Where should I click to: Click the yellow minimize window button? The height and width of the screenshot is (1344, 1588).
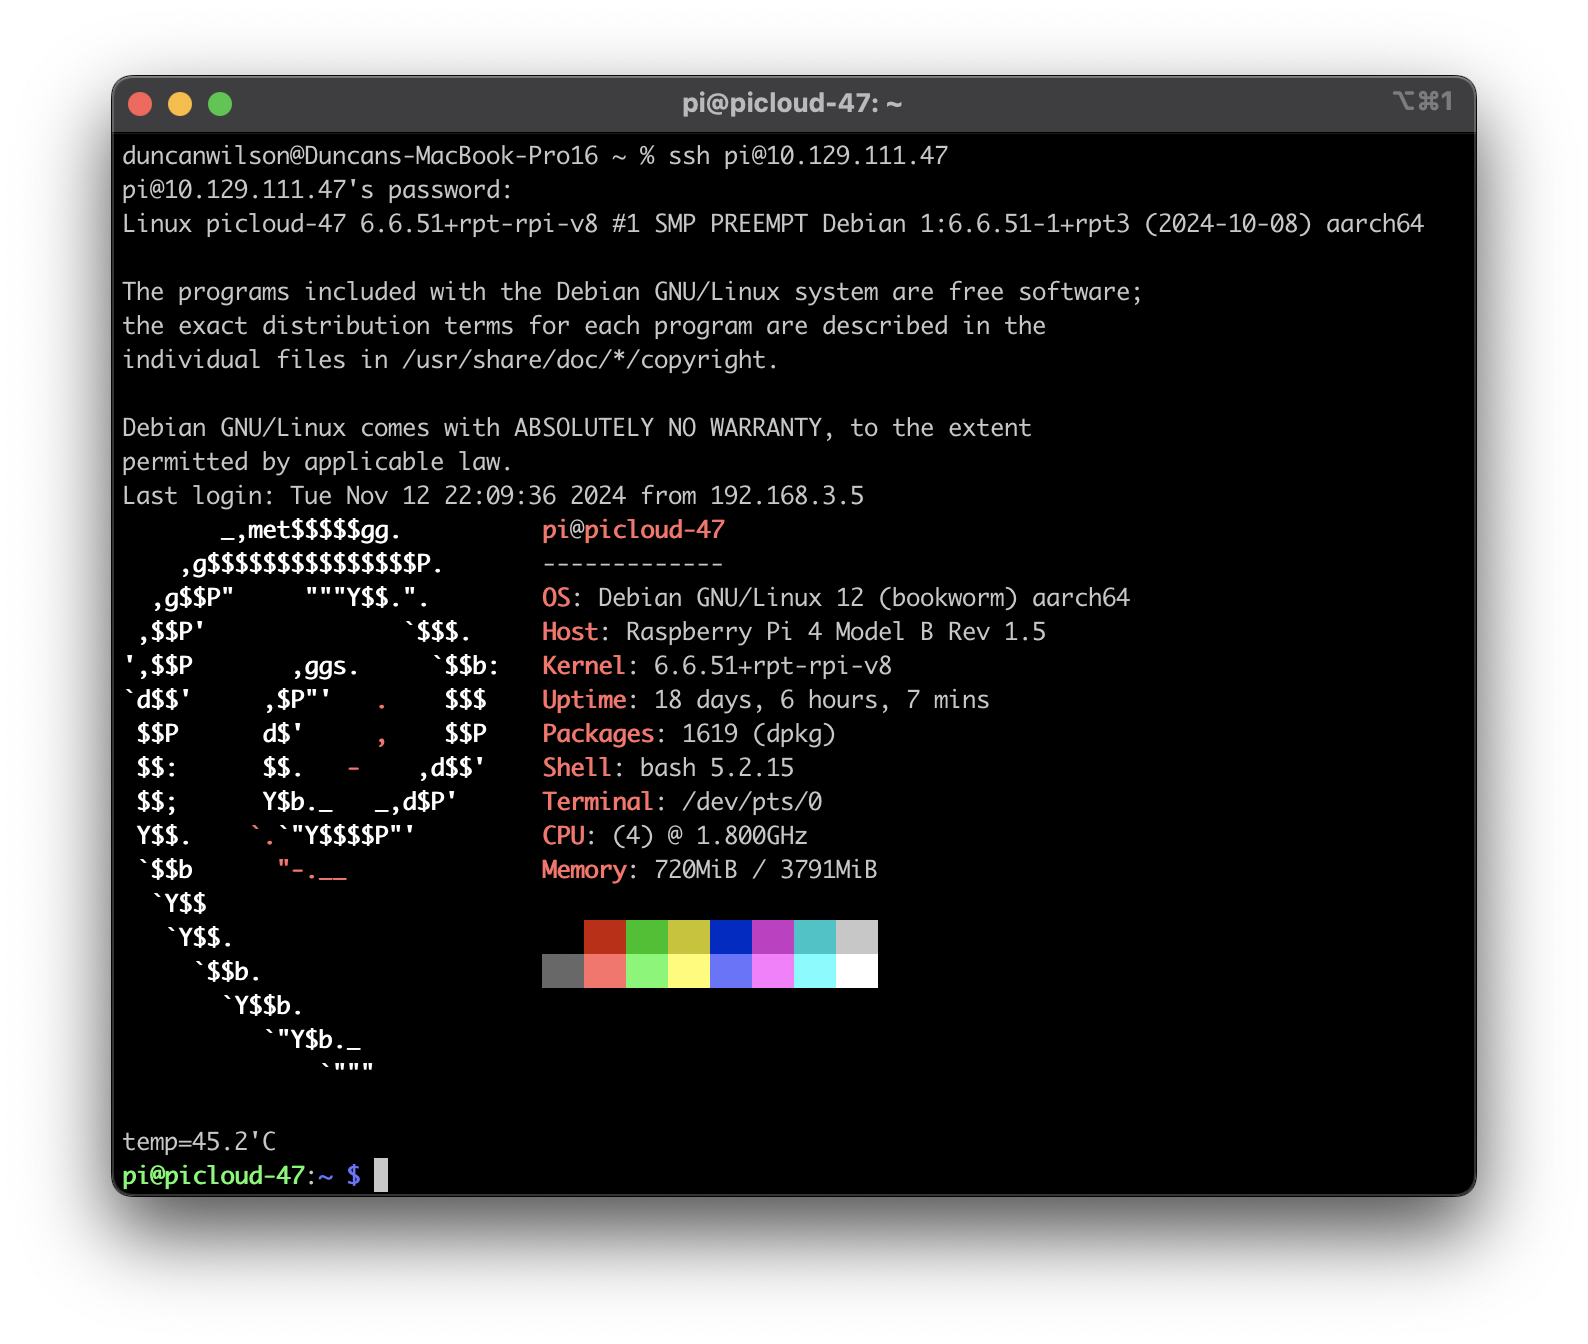[180, 104]
